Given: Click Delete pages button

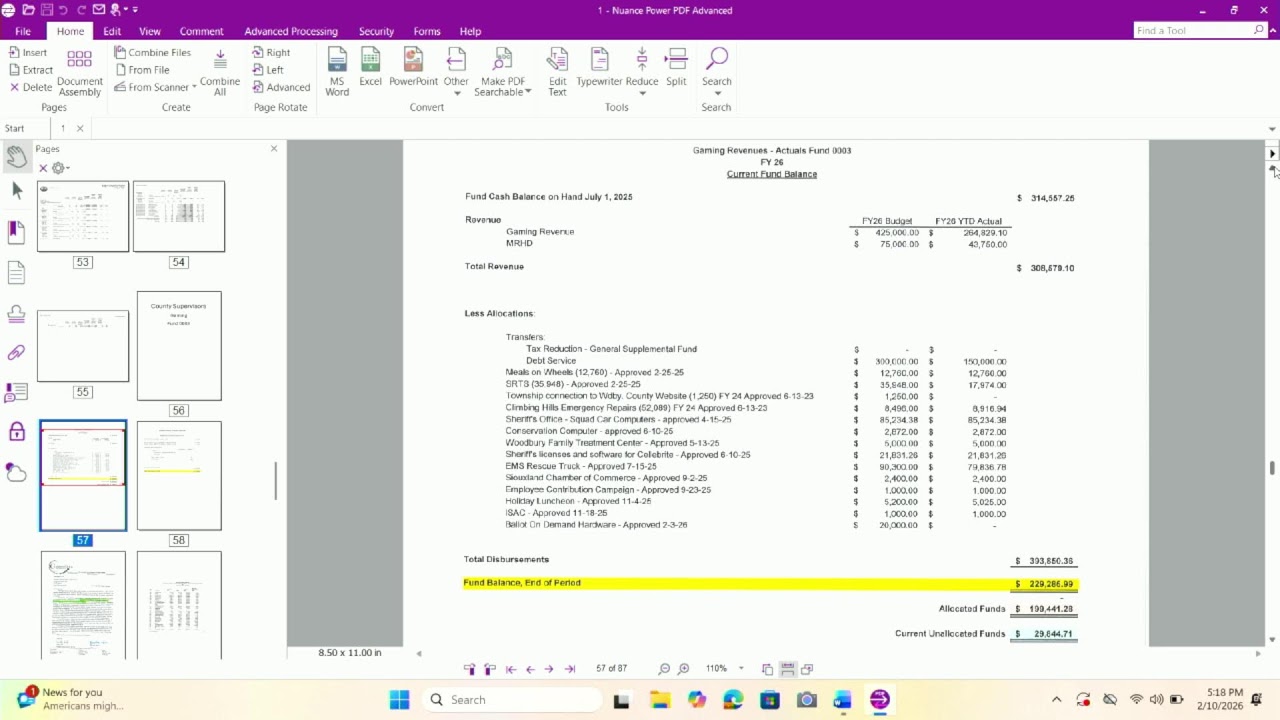Looking at the screenshot, I should (31, 87).
